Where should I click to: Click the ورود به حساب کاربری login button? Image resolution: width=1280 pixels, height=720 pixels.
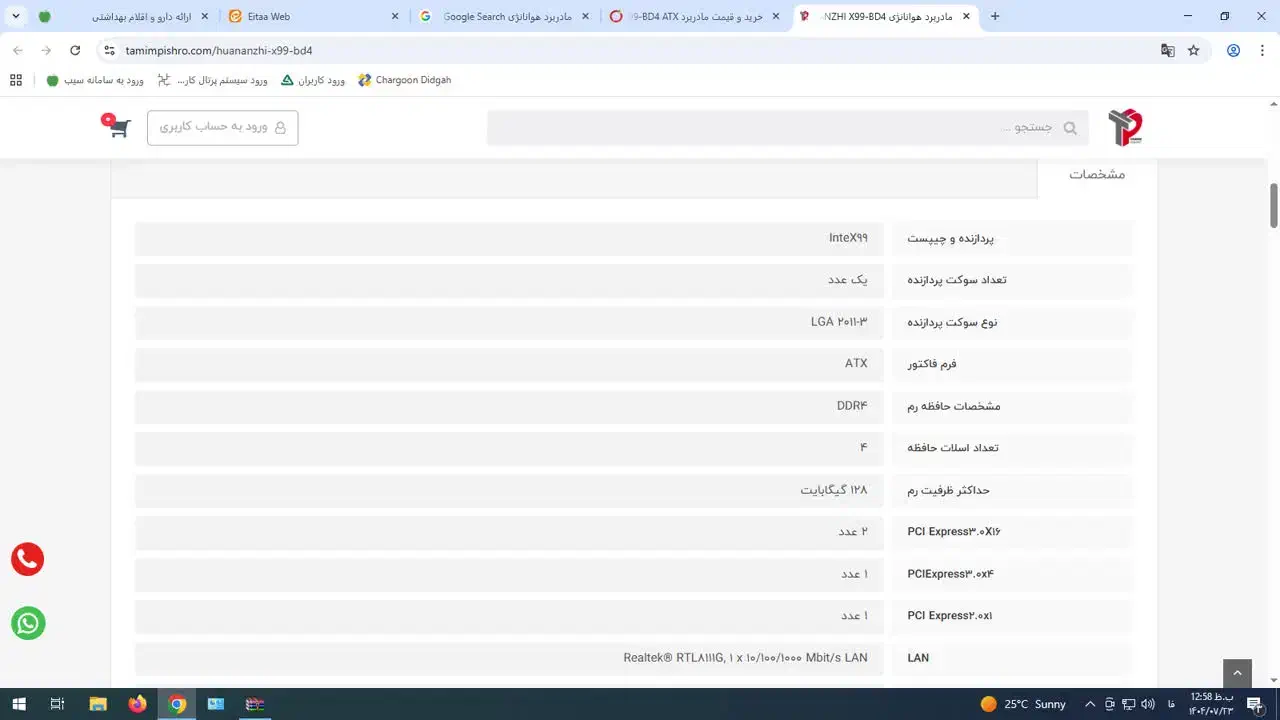(x=222, y=127)
